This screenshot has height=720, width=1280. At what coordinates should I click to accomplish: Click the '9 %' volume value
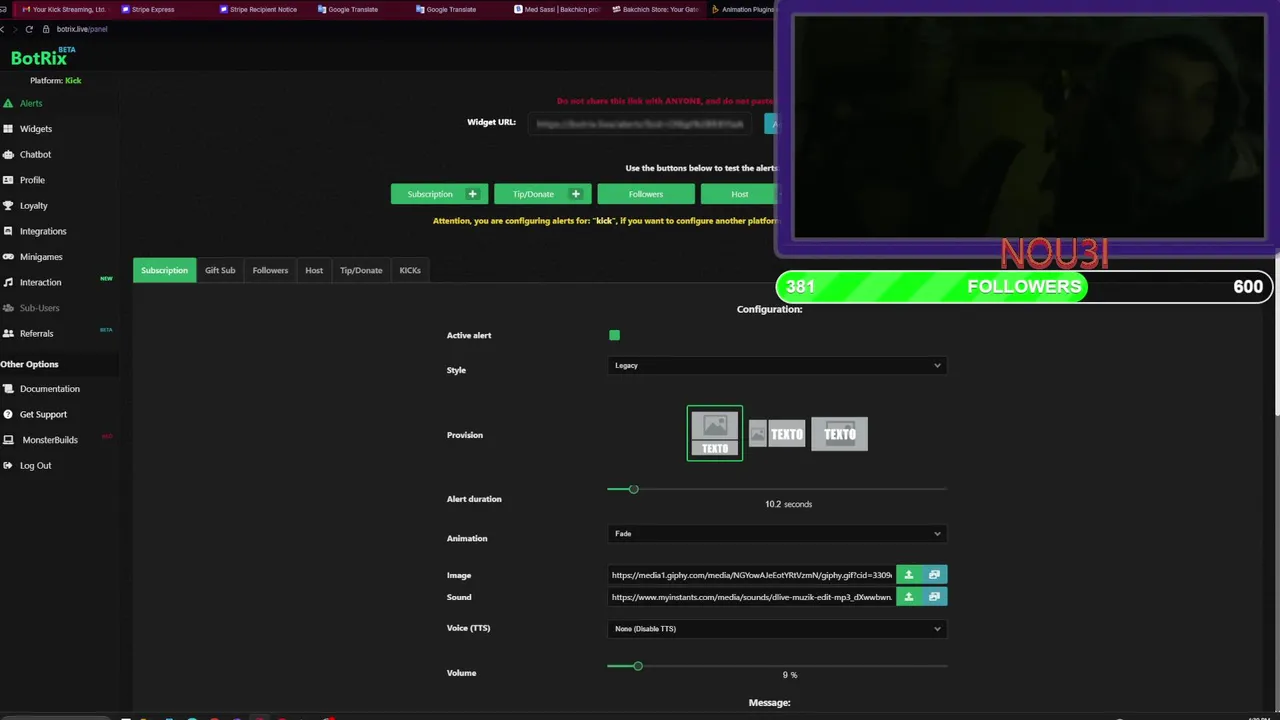[x=790, y=675]
